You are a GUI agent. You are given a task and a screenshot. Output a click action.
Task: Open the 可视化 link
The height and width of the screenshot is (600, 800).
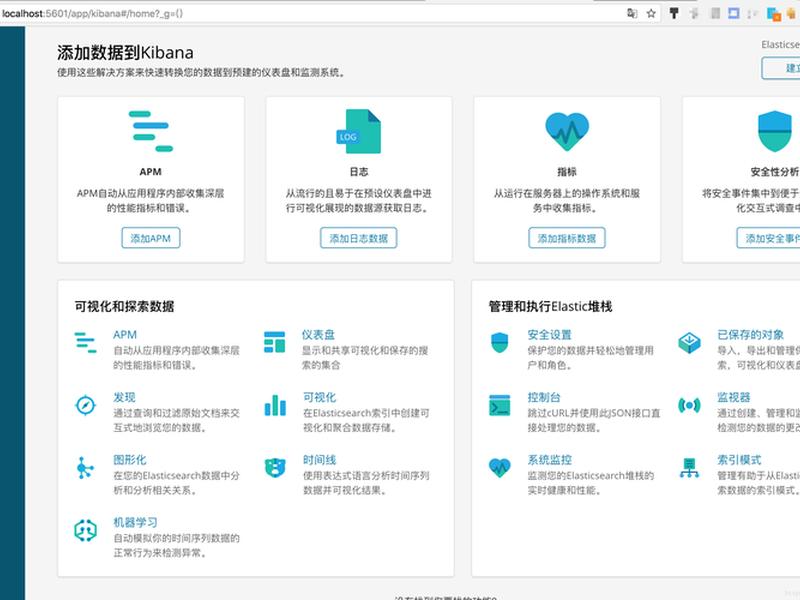pyautogui.click(x=320, y=397)
